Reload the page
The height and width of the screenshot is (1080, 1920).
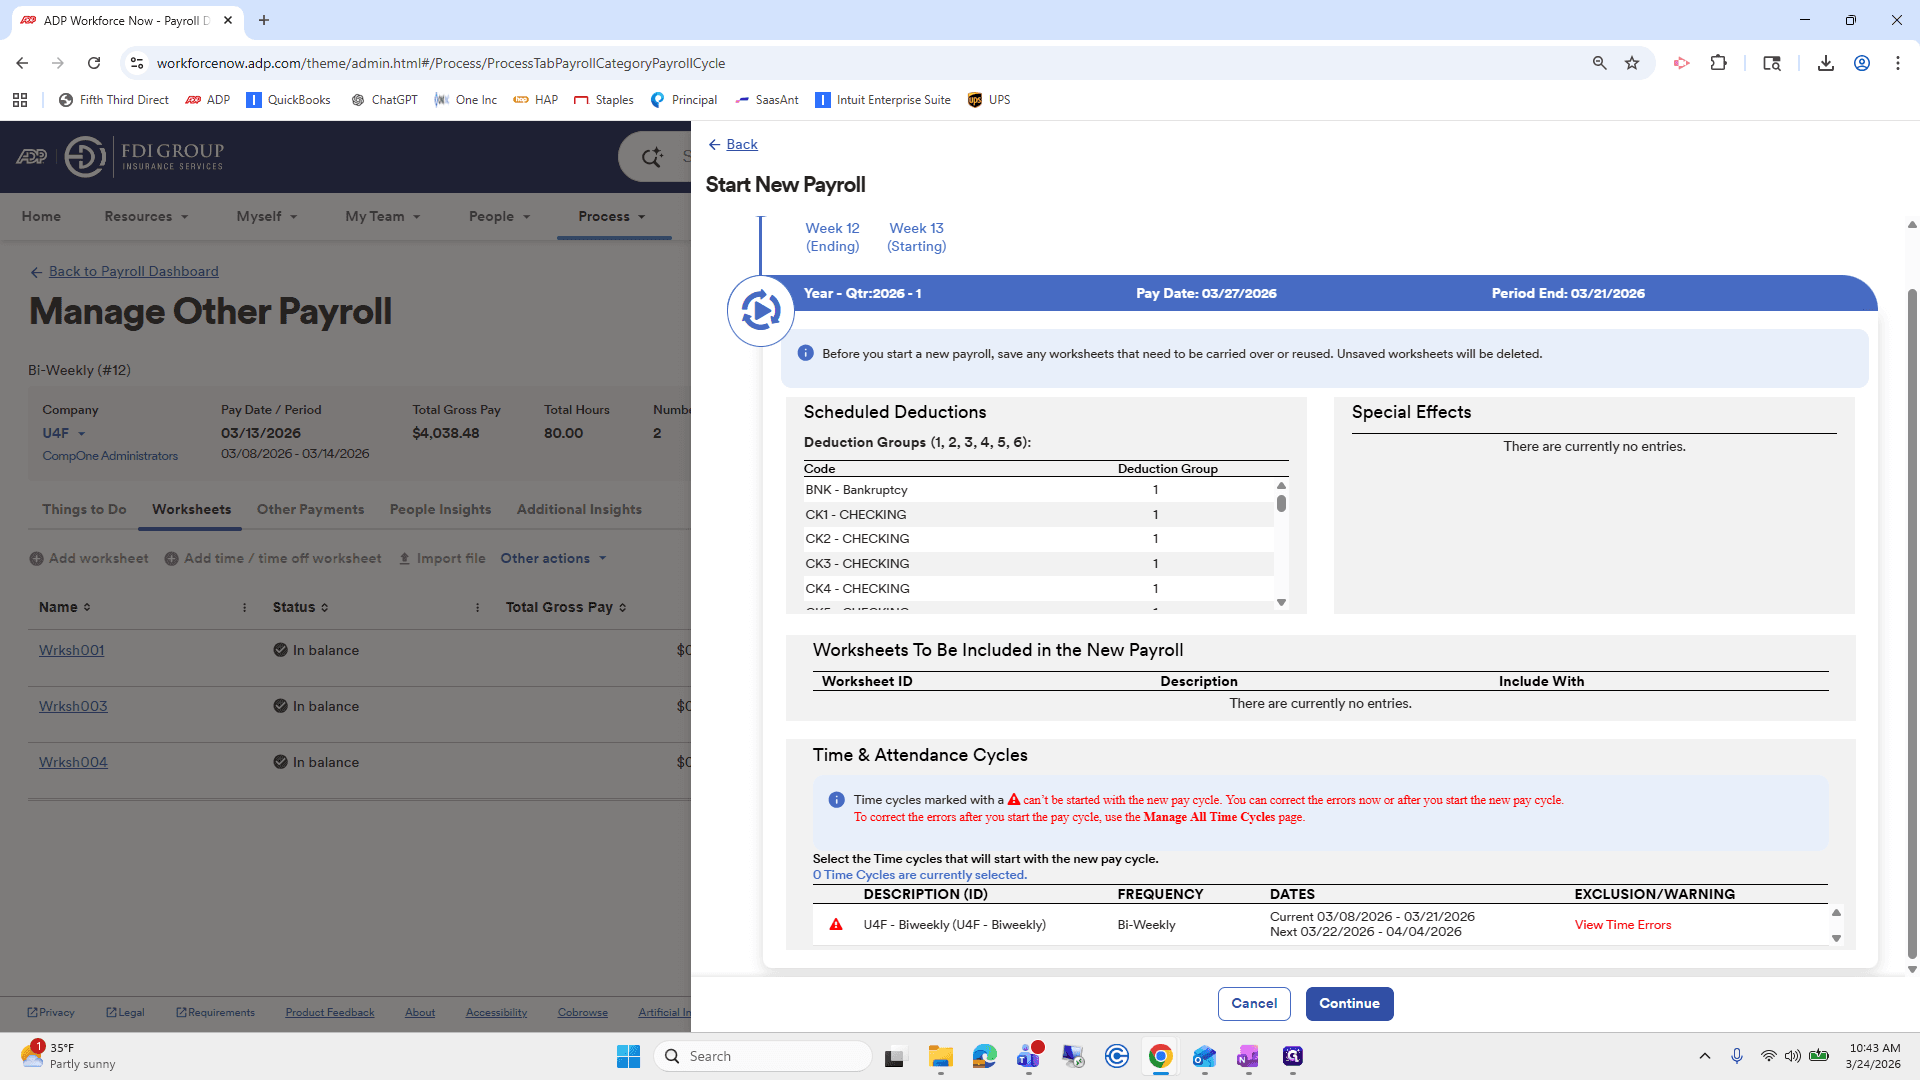click(x=94, y=63)
